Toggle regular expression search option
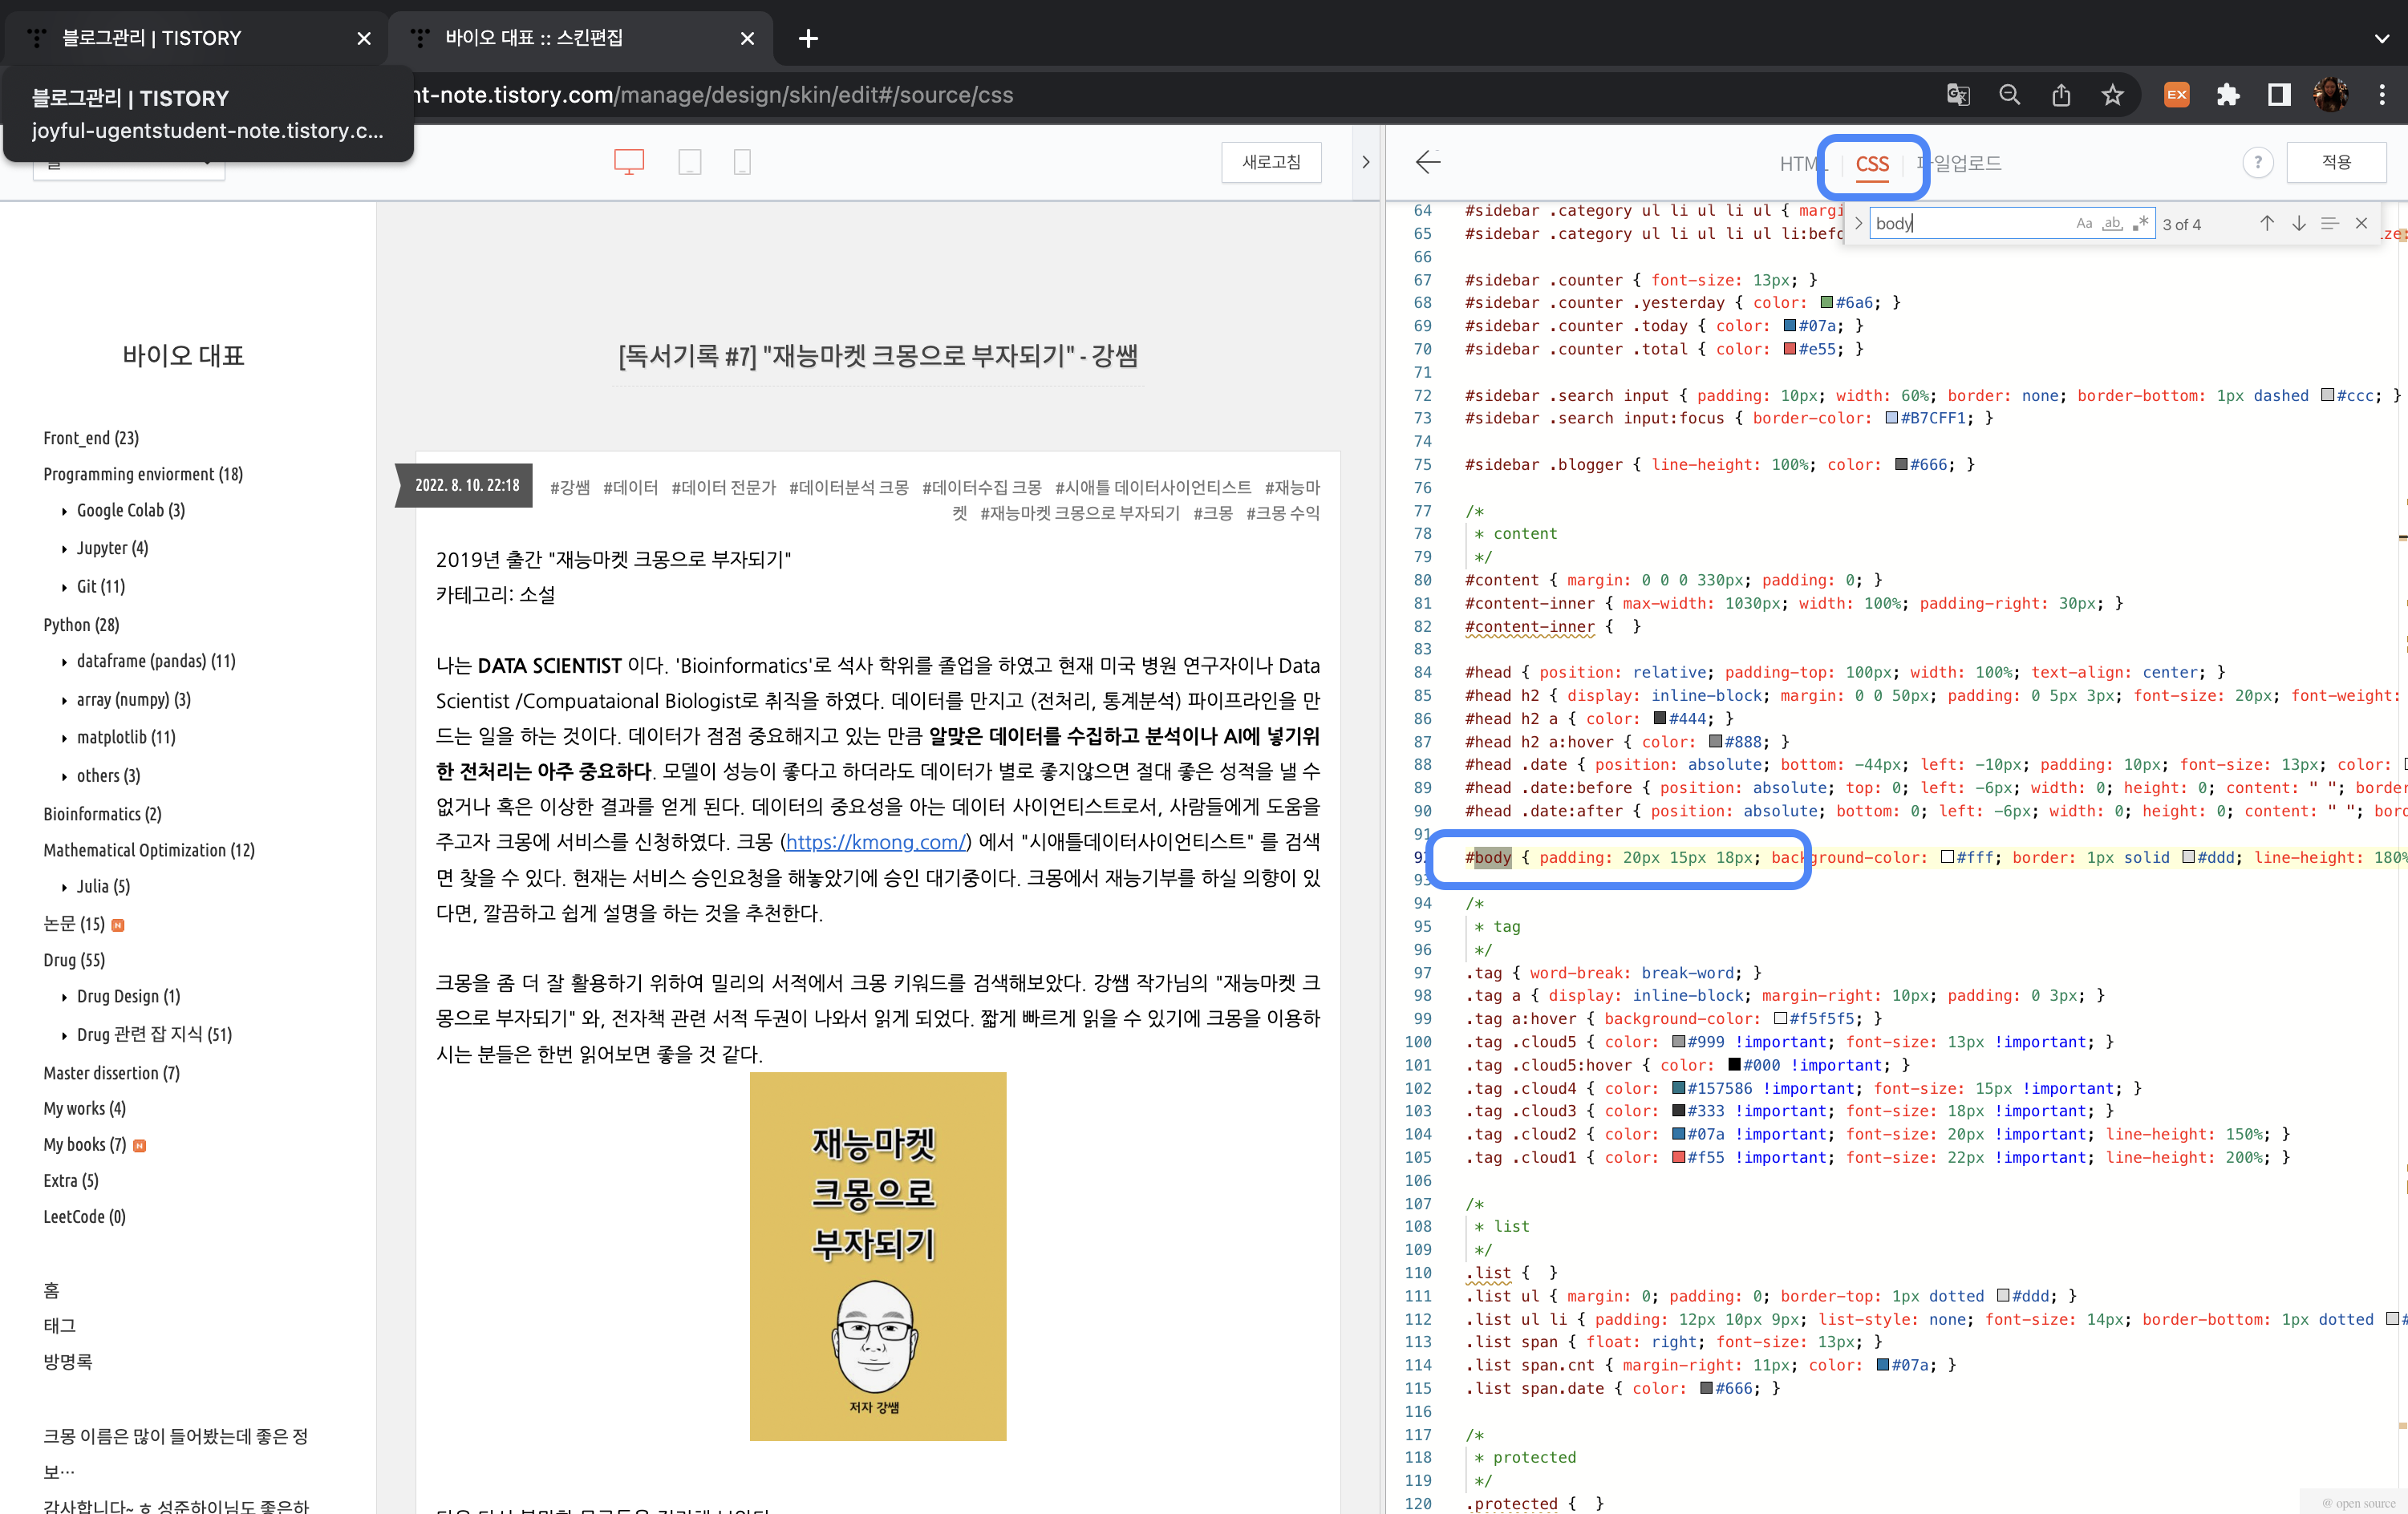Screen dimensions: 2408x1514 pos(2140,223)
